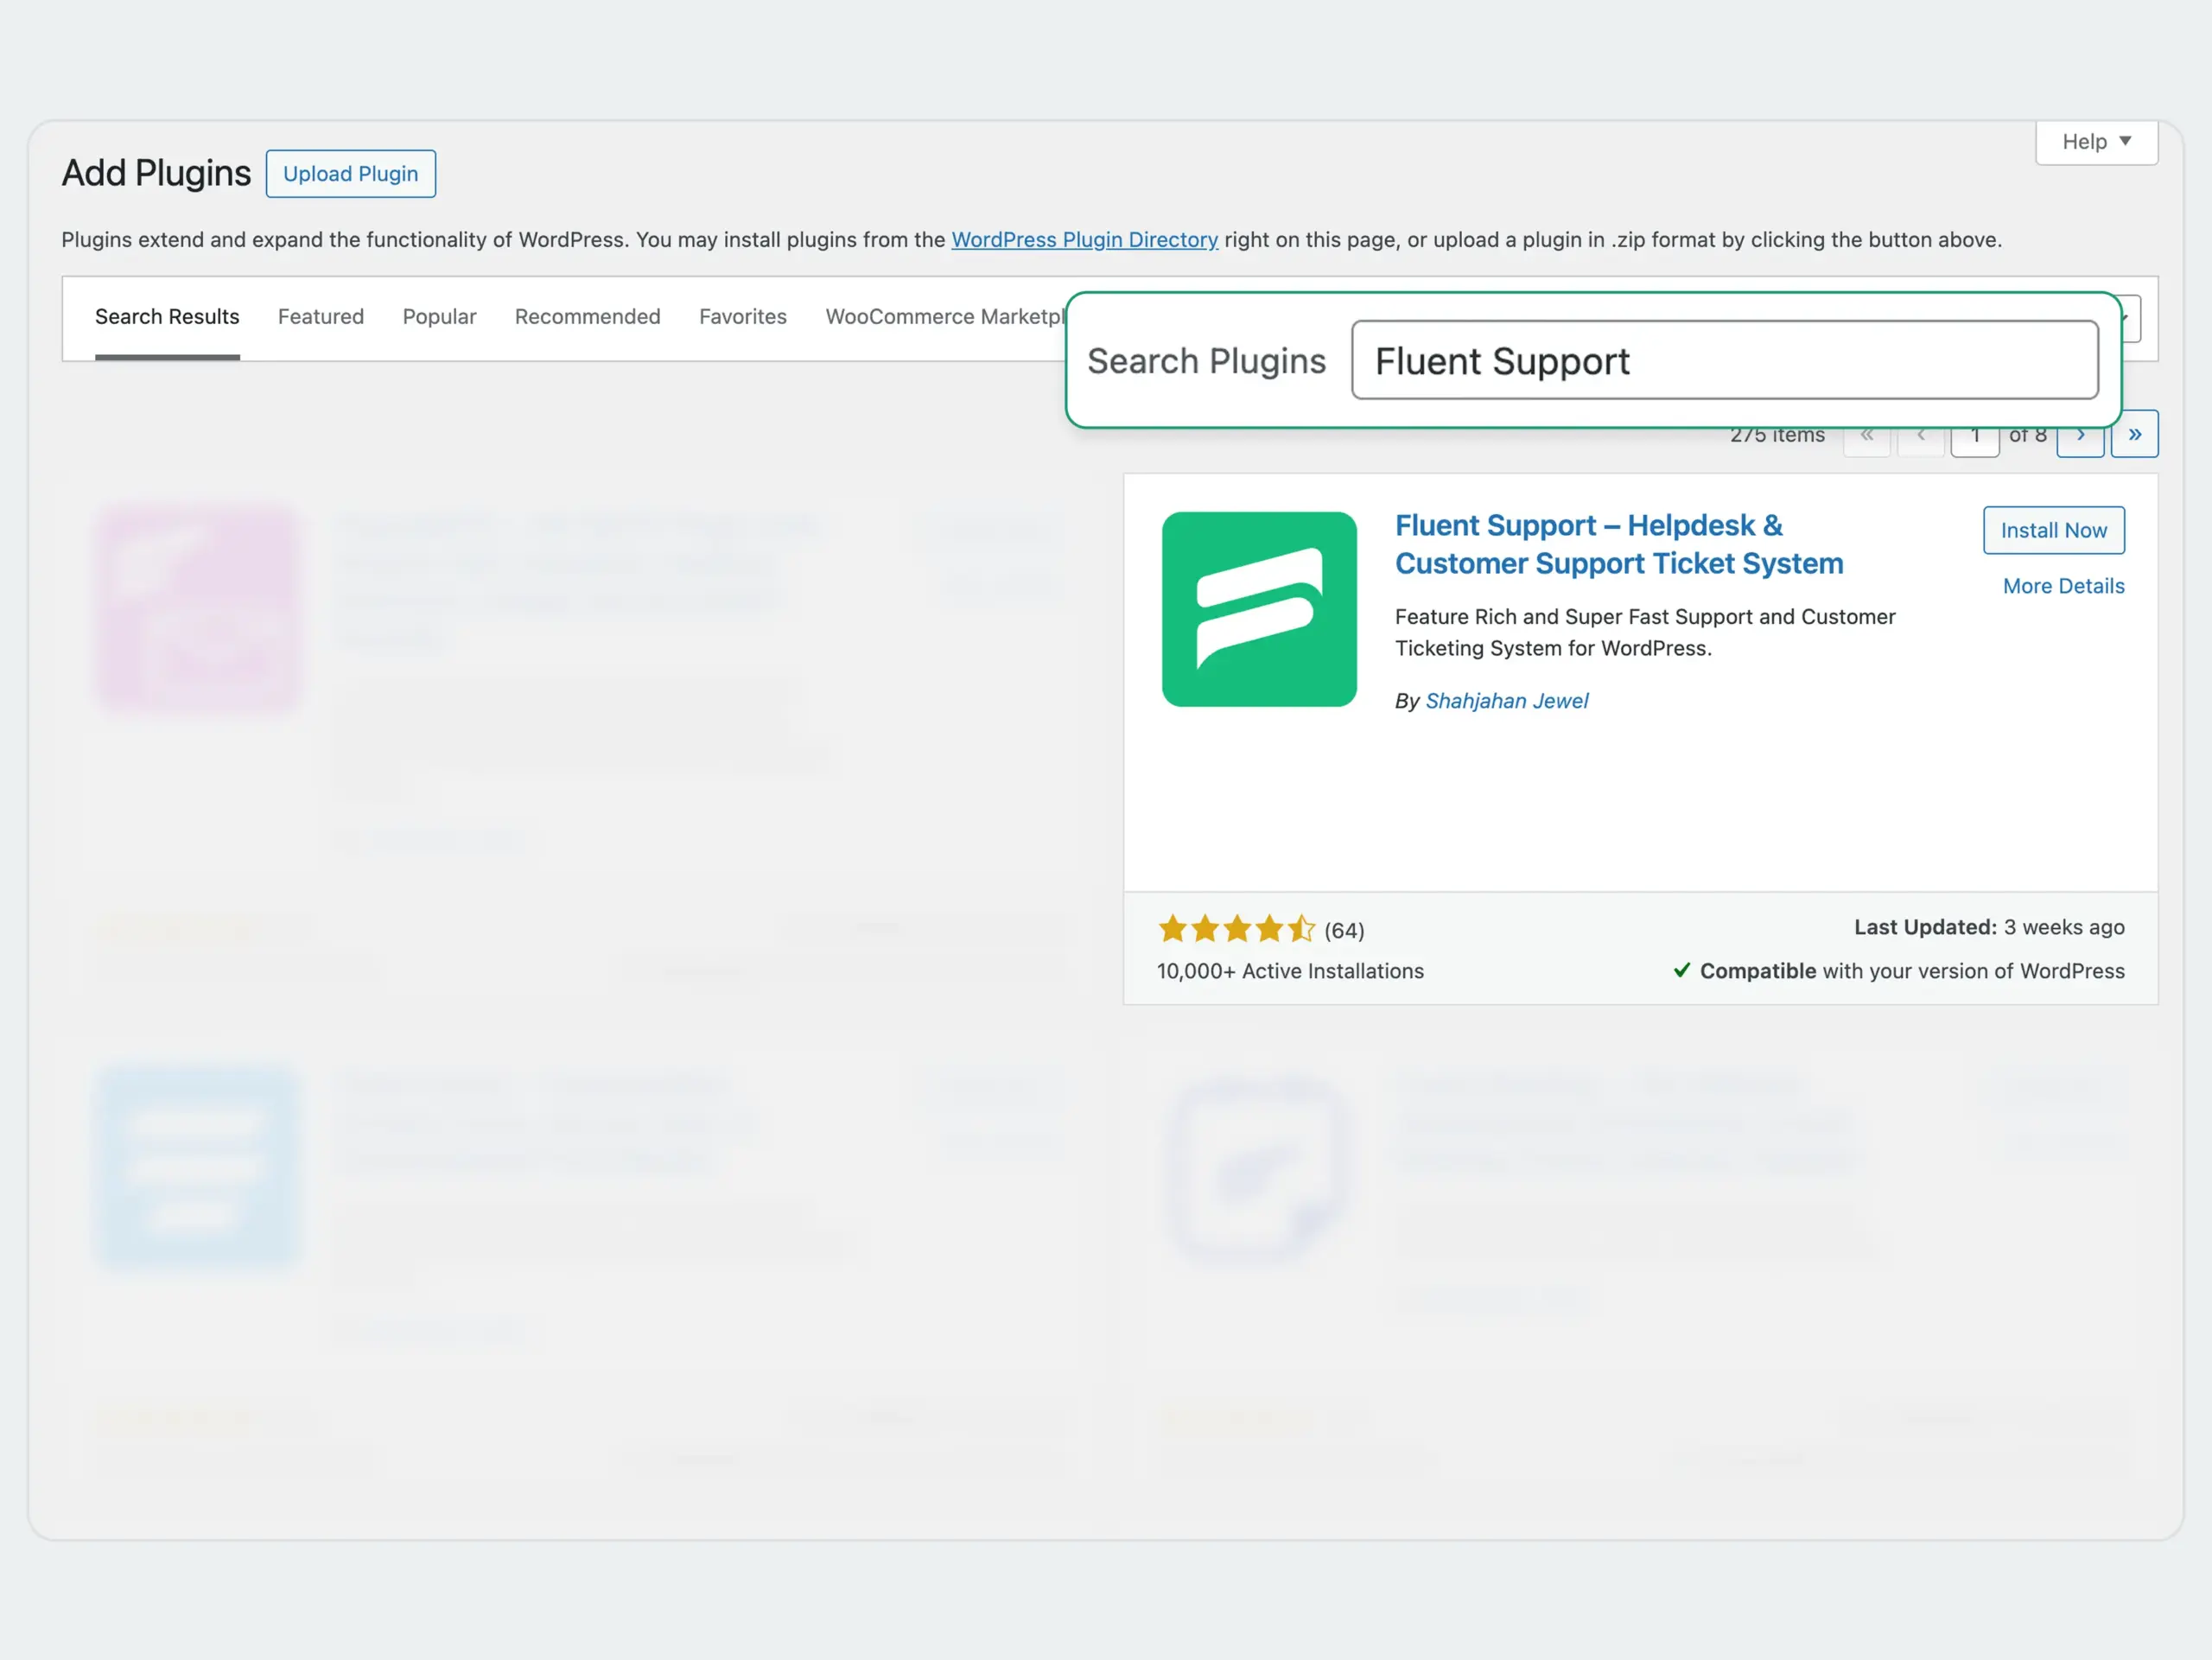Click the Last Updated 3 weeks ago text
2212x1660 pixels.
(x=1988, y=927)
